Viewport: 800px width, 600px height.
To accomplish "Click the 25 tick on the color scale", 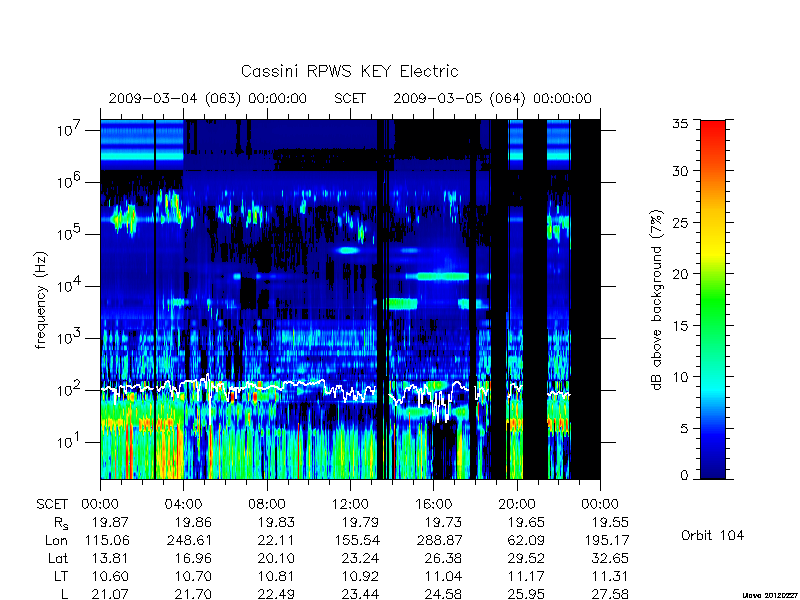I will (681, 222).
